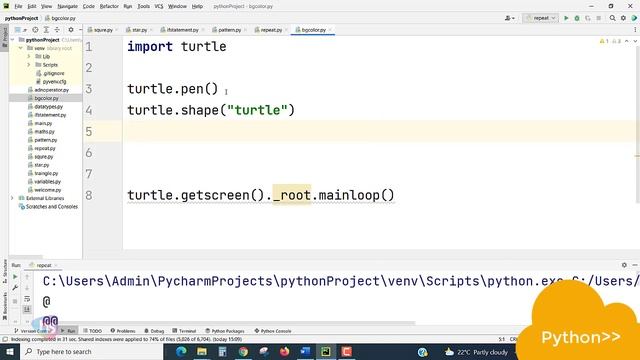Open the Navigate menu
This screenshot has height=360, width=640.
point(67,6)
